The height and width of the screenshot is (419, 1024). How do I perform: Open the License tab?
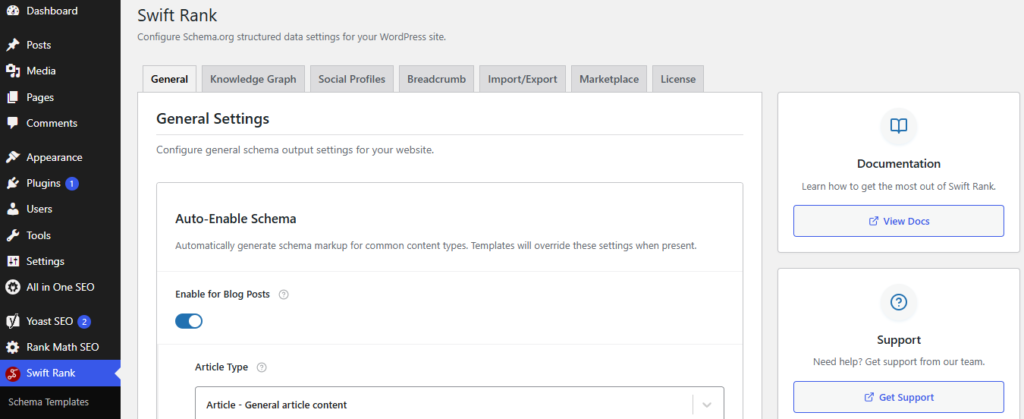pyautogui.click(x=678, y=79)
